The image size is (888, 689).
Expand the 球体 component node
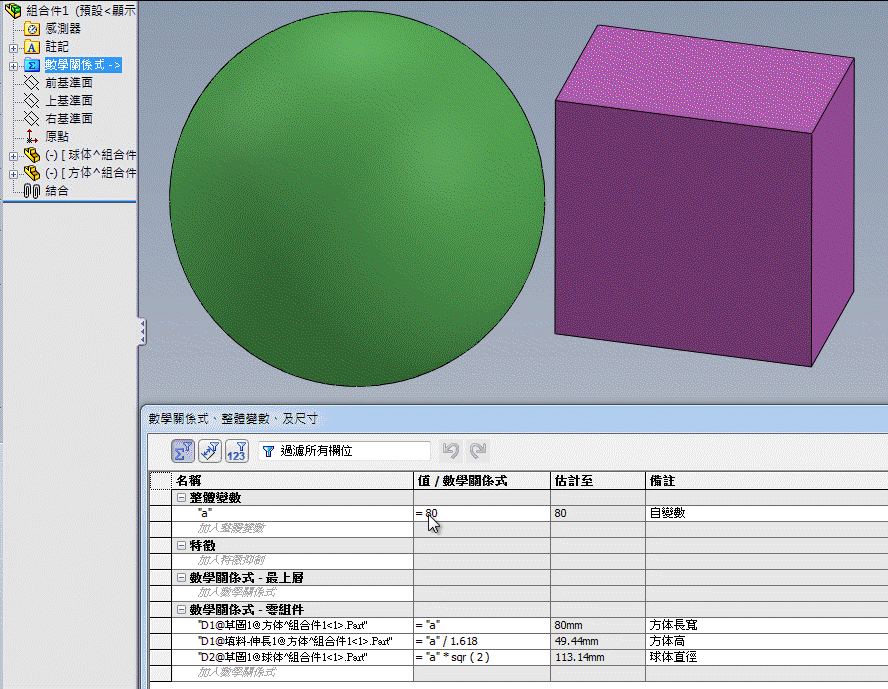pos(14,156)
